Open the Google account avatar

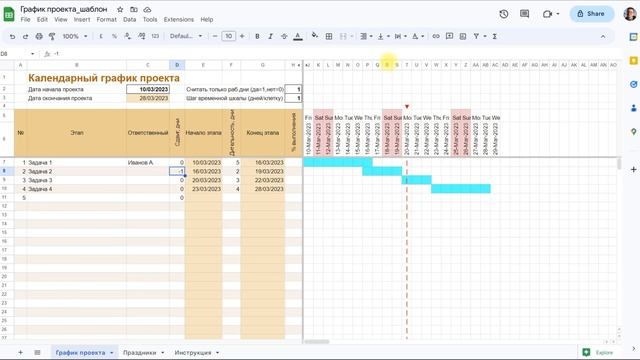tap(630, 13)
